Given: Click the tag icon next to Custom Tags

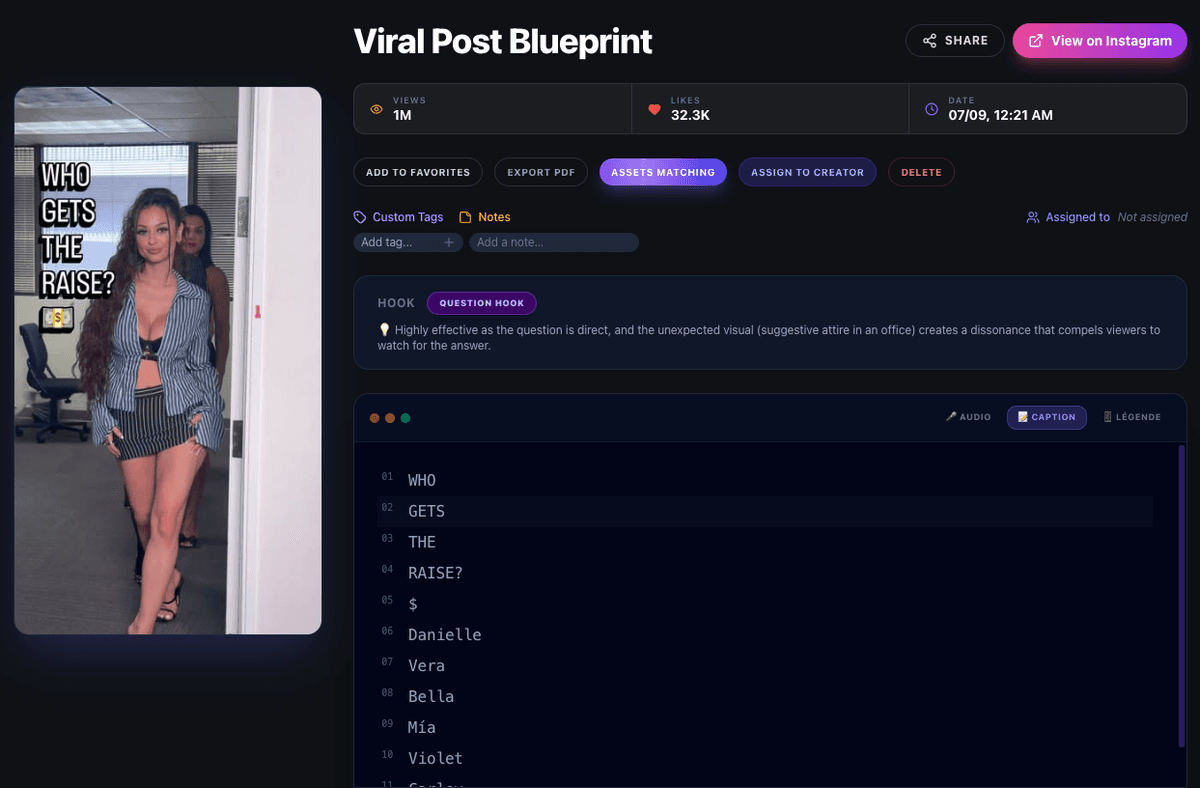Looking at the screenshot, I should pos(360,217).
